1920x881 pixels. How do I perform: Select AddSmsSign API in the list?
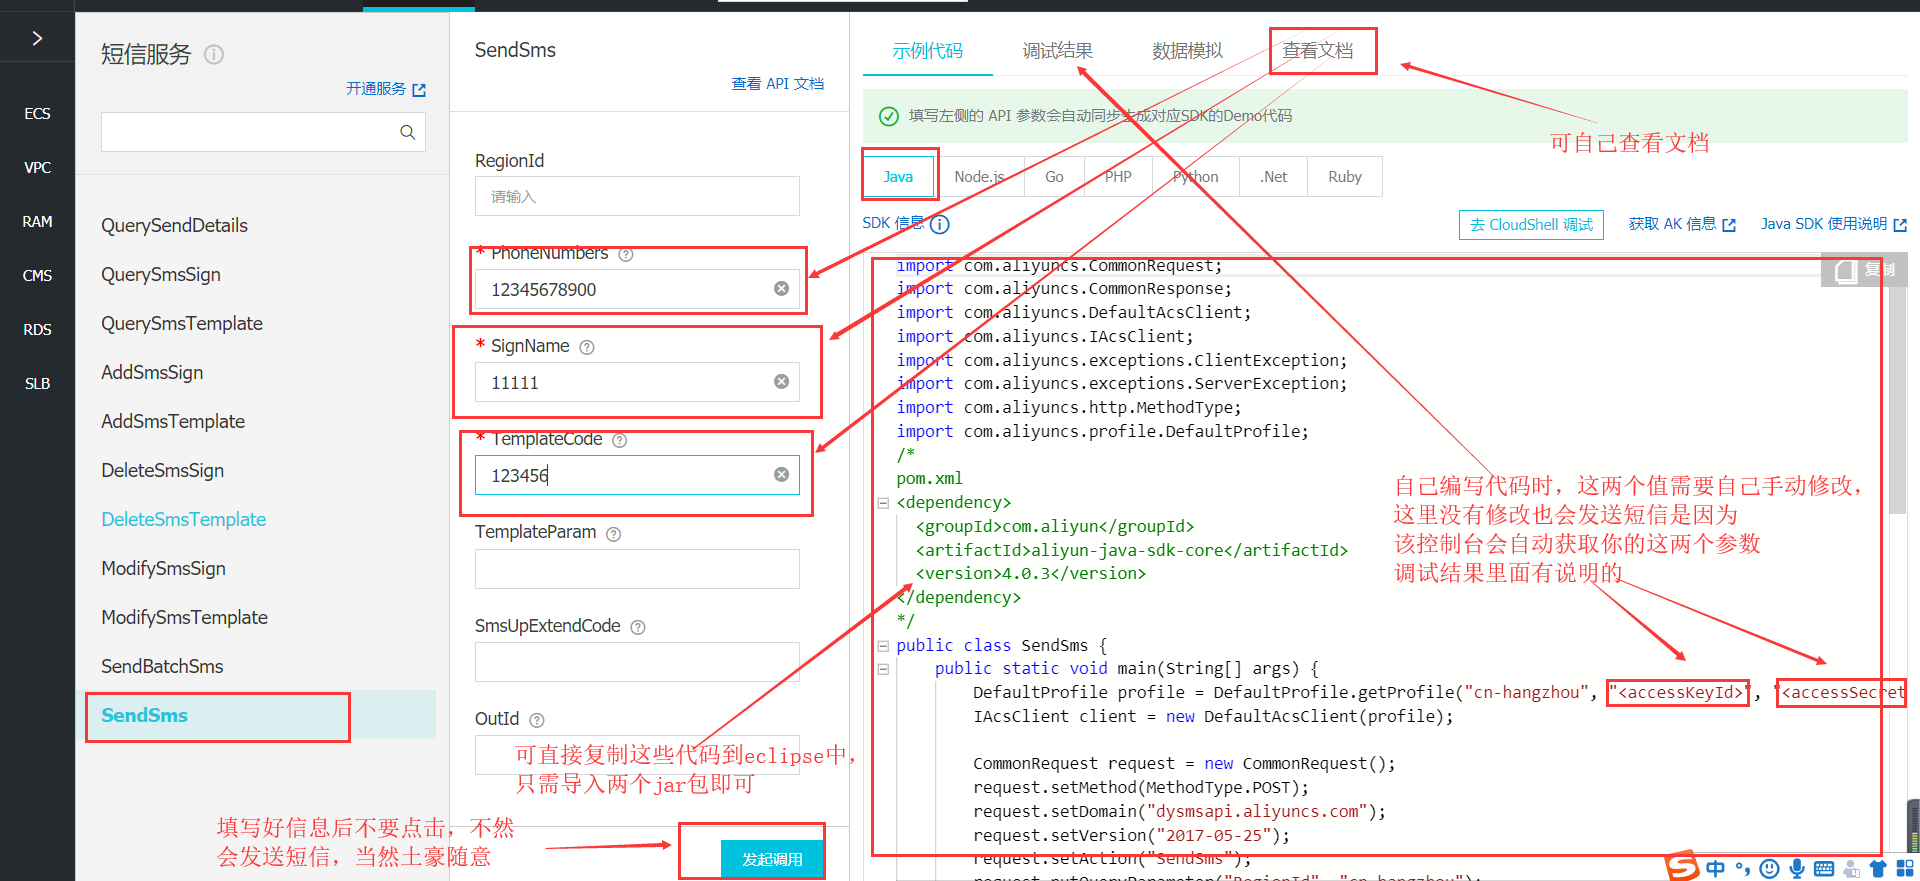click(152, 372)
